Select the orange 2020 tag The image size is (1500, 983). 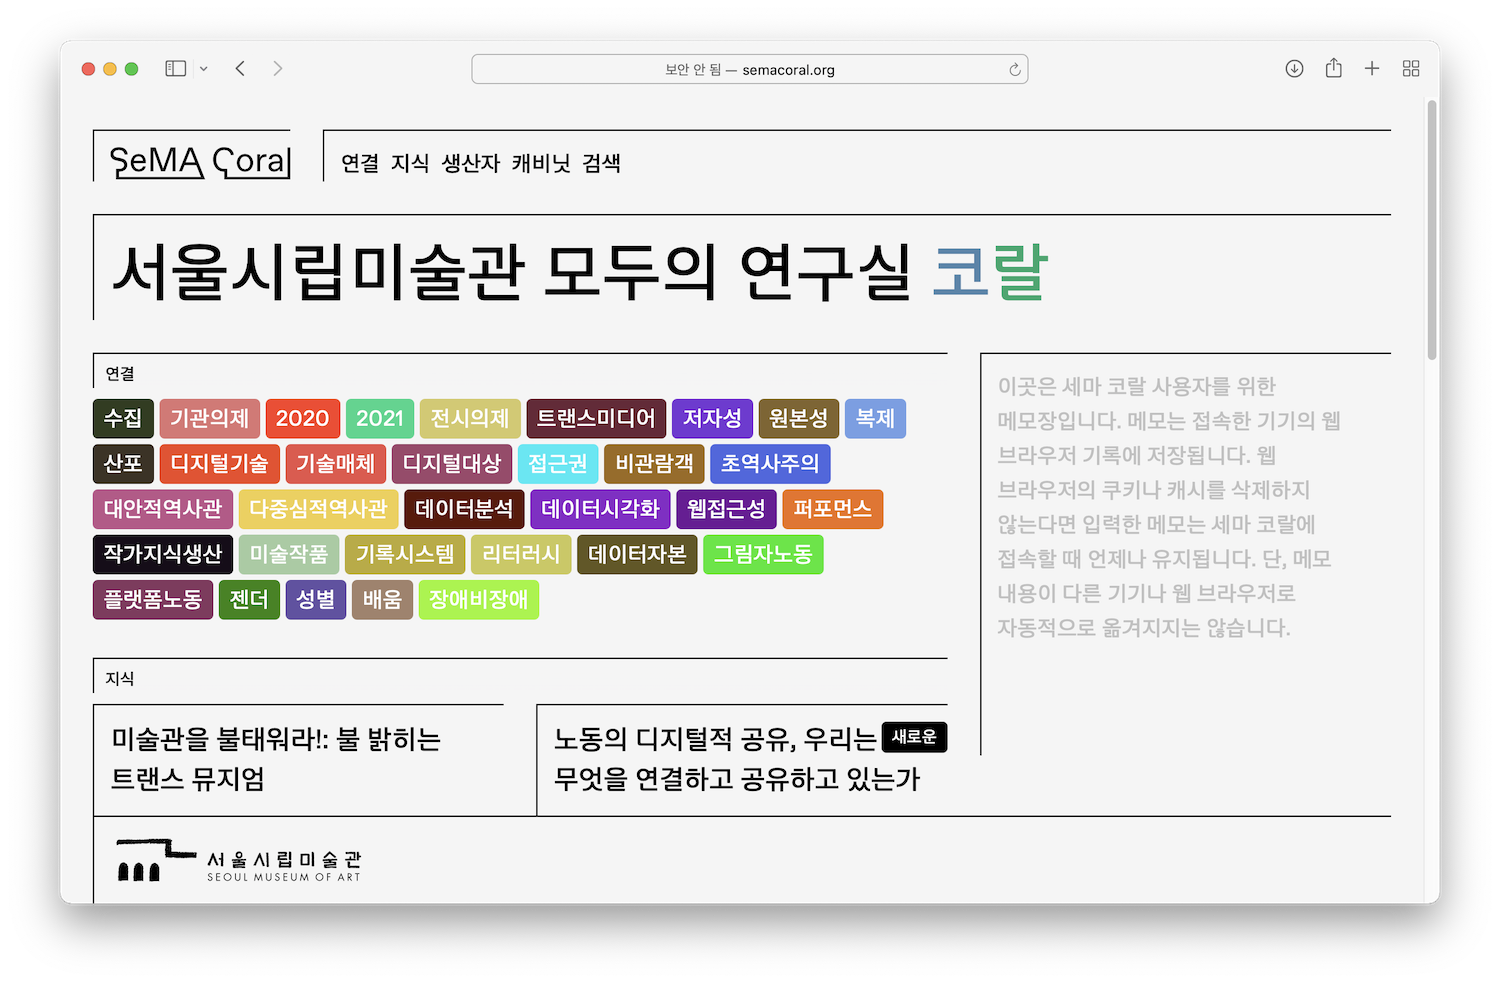pyautogui.click(x=302, y=418)
